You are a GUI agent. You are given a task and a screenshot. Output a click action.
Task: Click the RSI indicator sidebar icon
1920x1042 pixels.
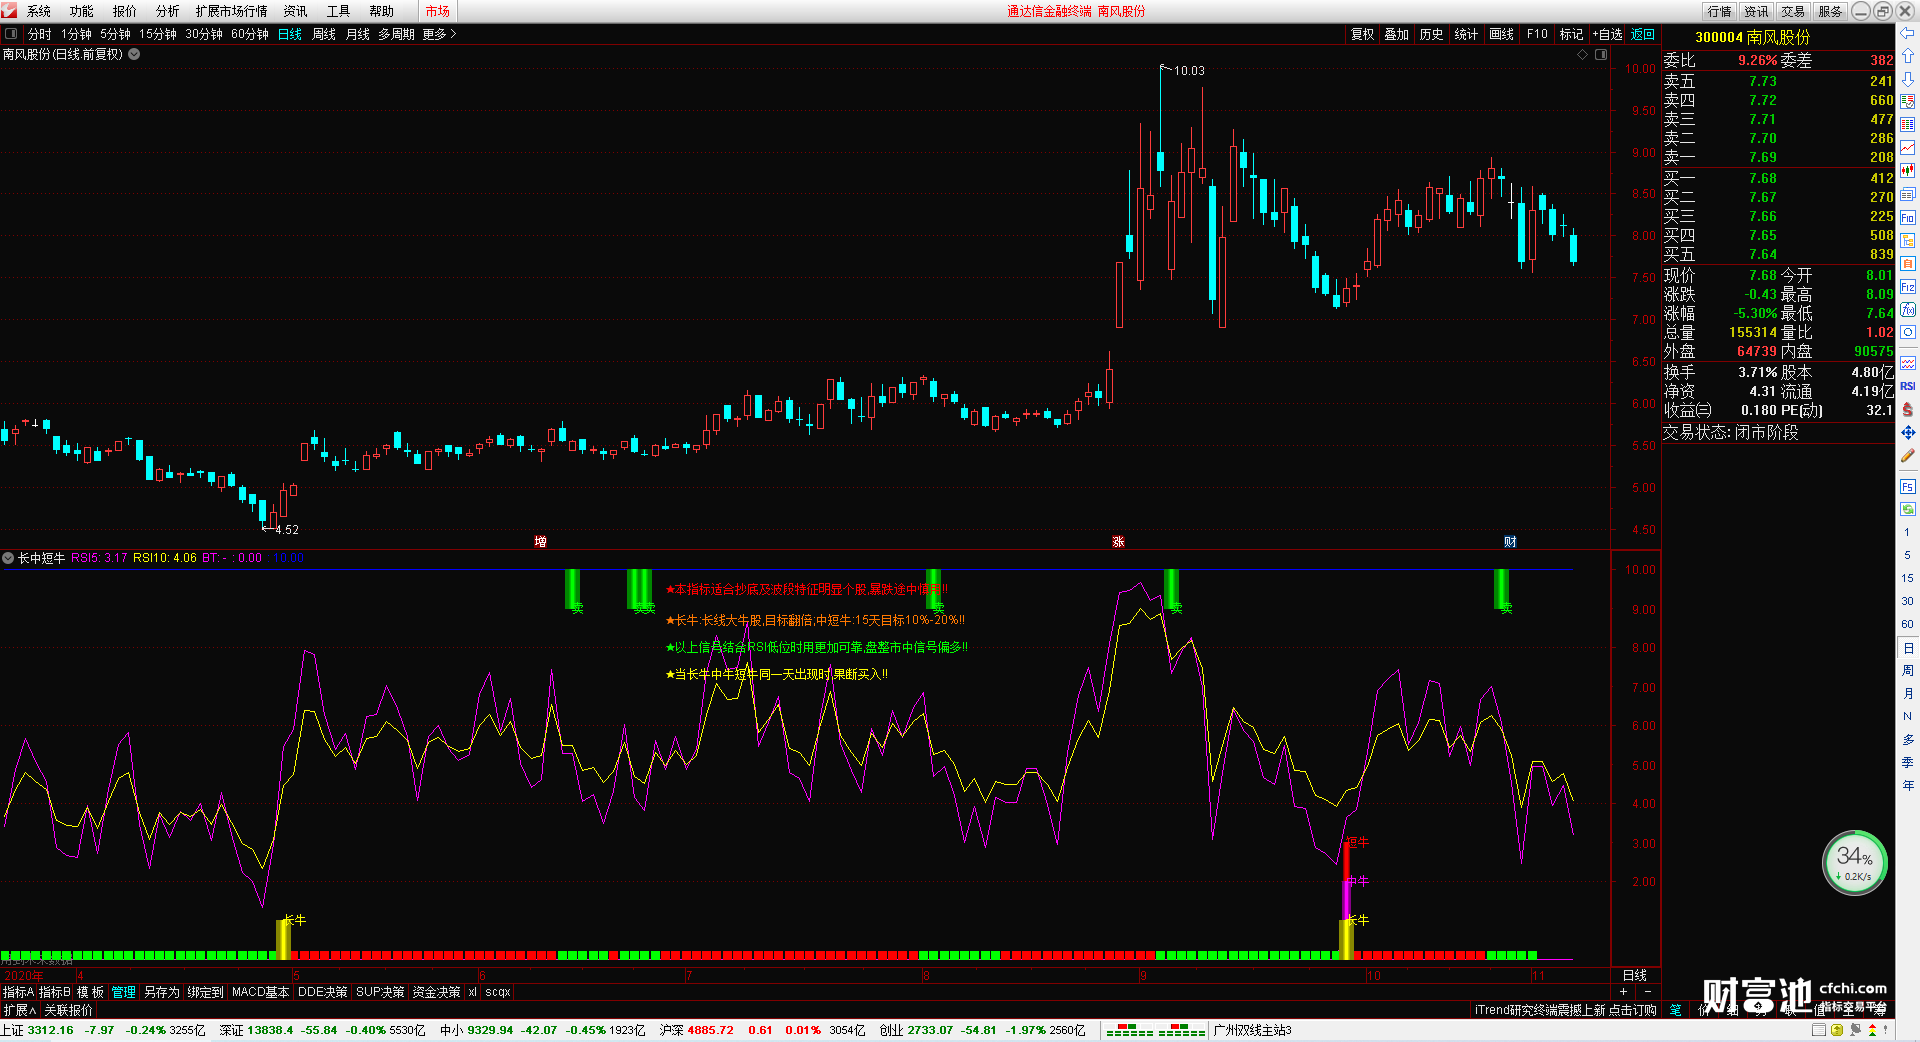pos(1908,386)
